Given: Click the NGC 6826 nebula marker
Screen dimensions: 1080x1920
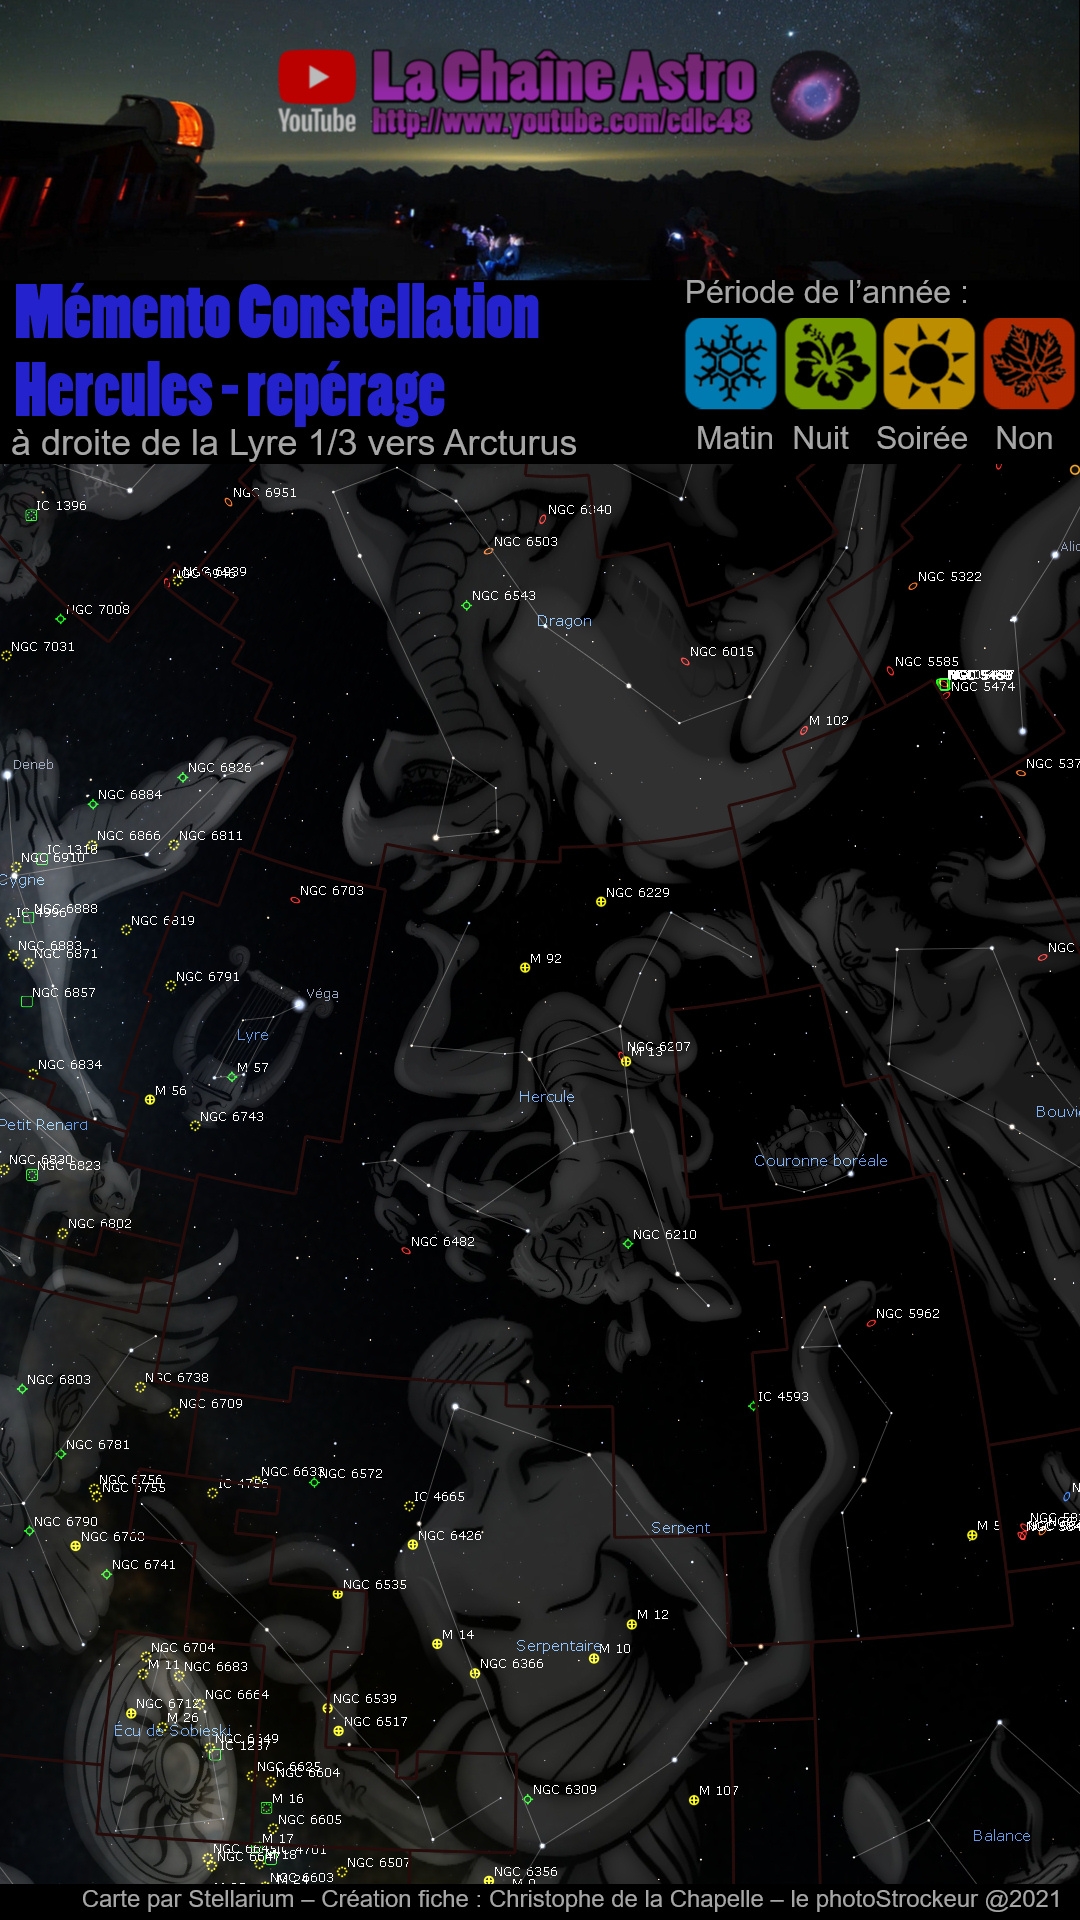Looking at the screenshot, I should tap(183, 777).
